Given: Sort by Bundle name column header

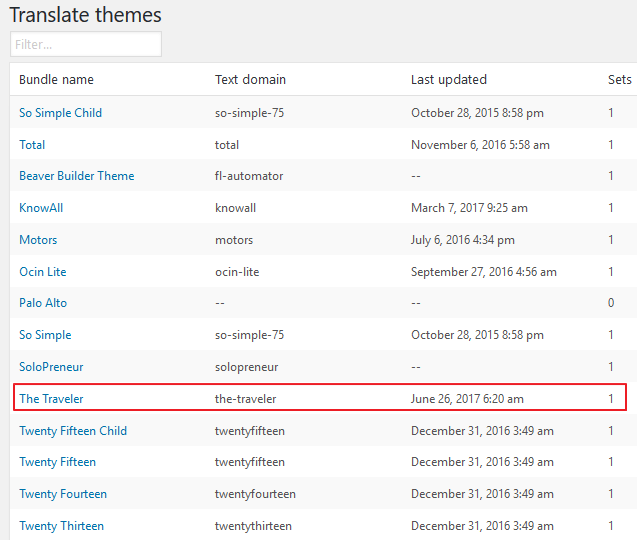Looking at the screenshot, I should (x=56, y=79).
